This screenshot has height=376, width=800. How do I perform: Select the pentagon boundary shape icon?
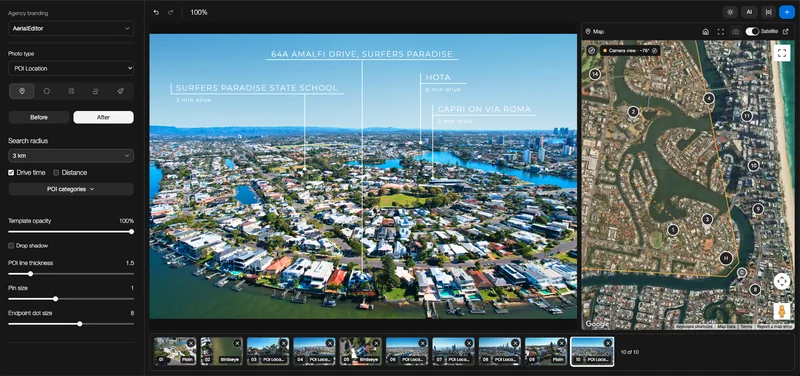[x=46, y=91]
